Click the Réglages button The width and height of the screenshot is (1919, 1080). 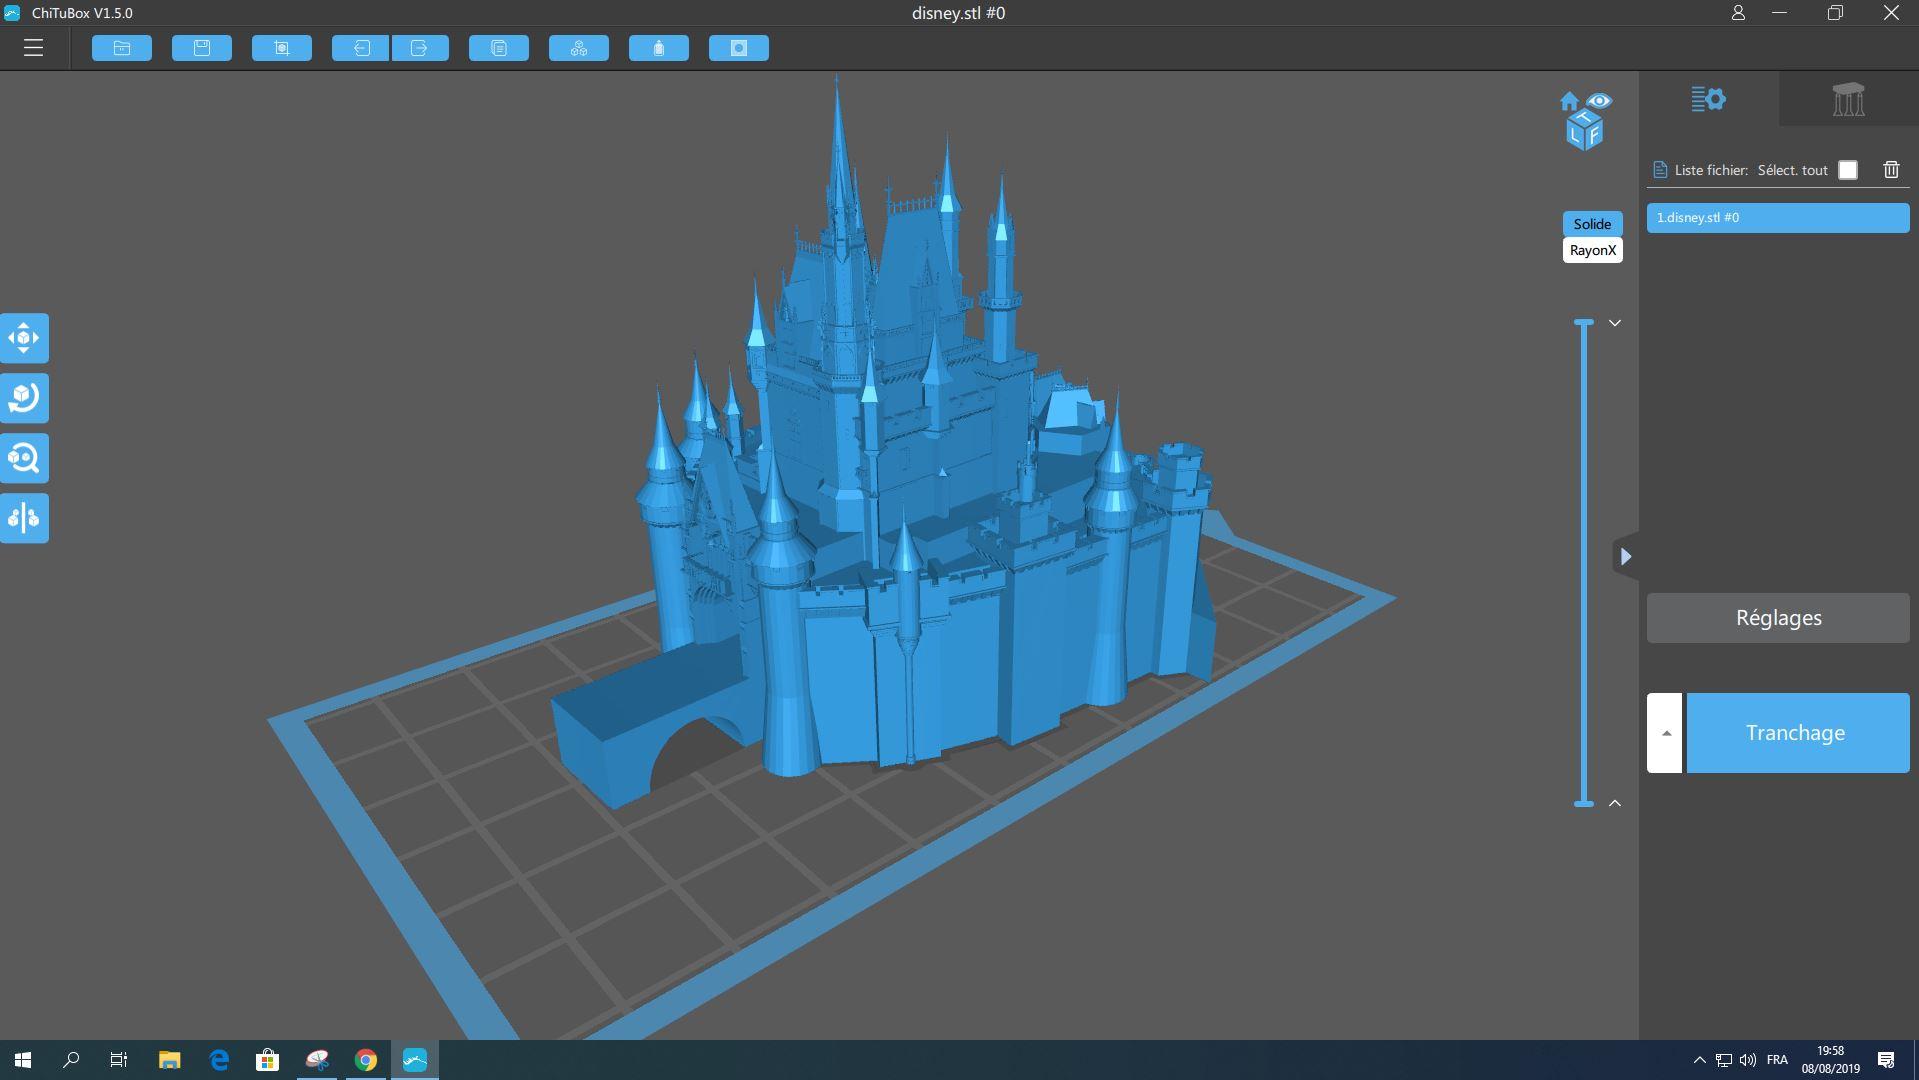pyautogui.click(x=1778, y=618)
